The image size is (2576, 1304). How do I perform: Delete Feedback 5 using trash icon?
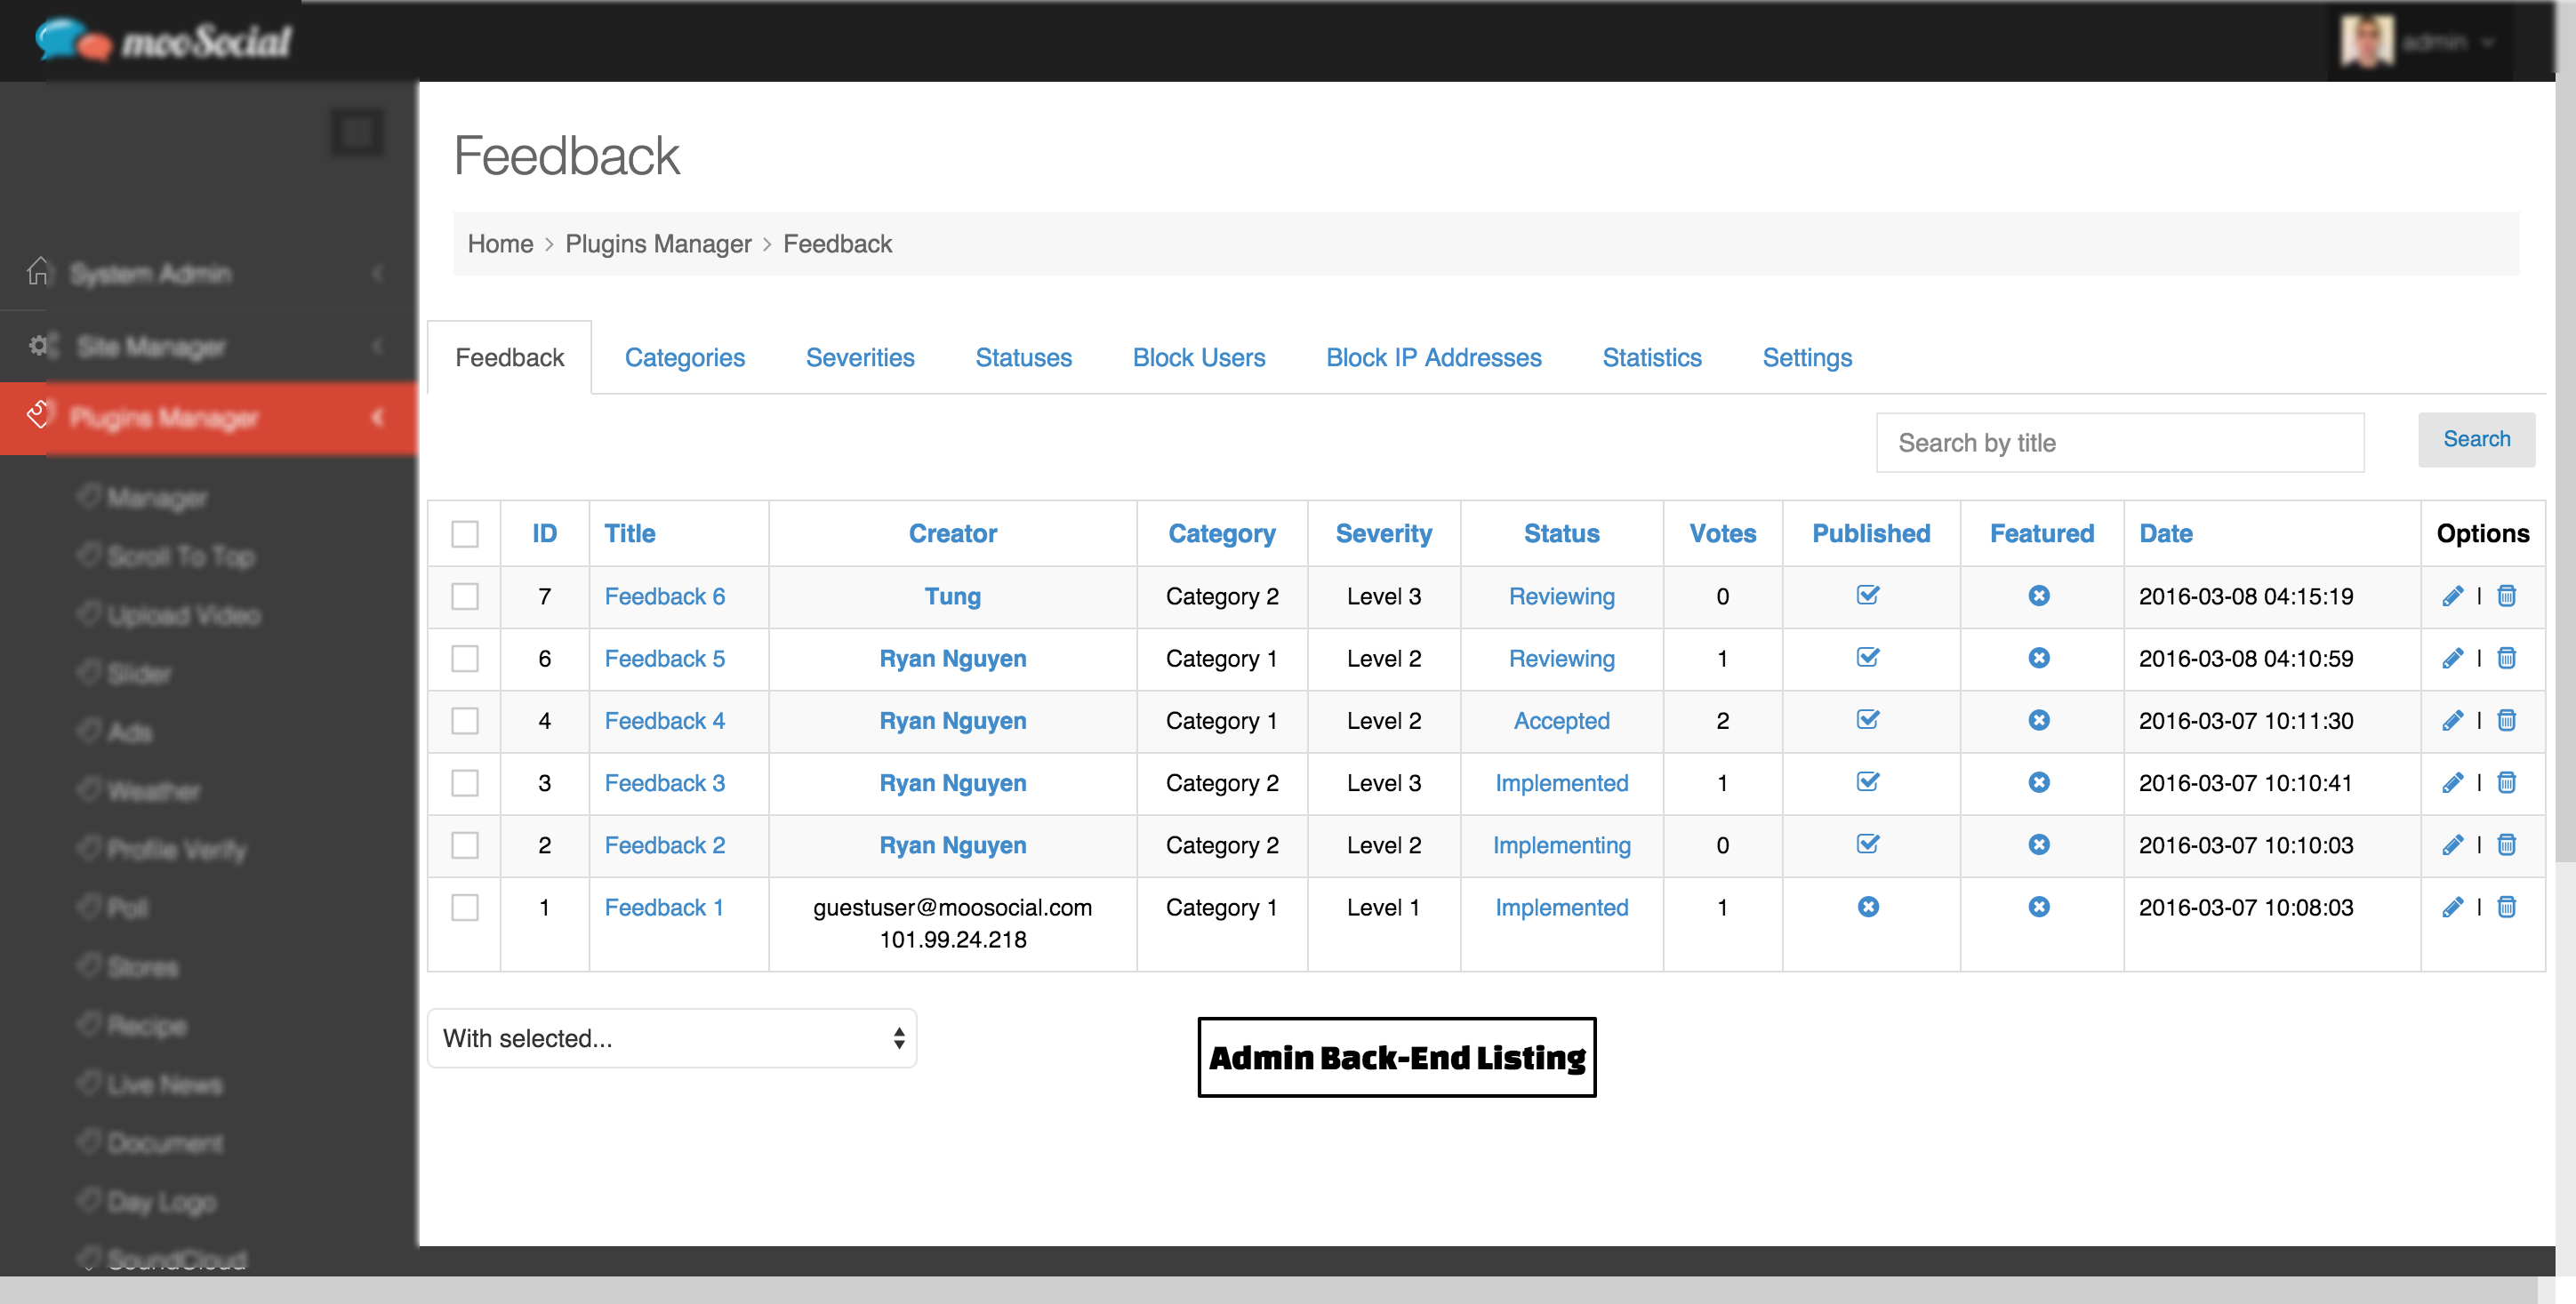[x=2506, y=658]
